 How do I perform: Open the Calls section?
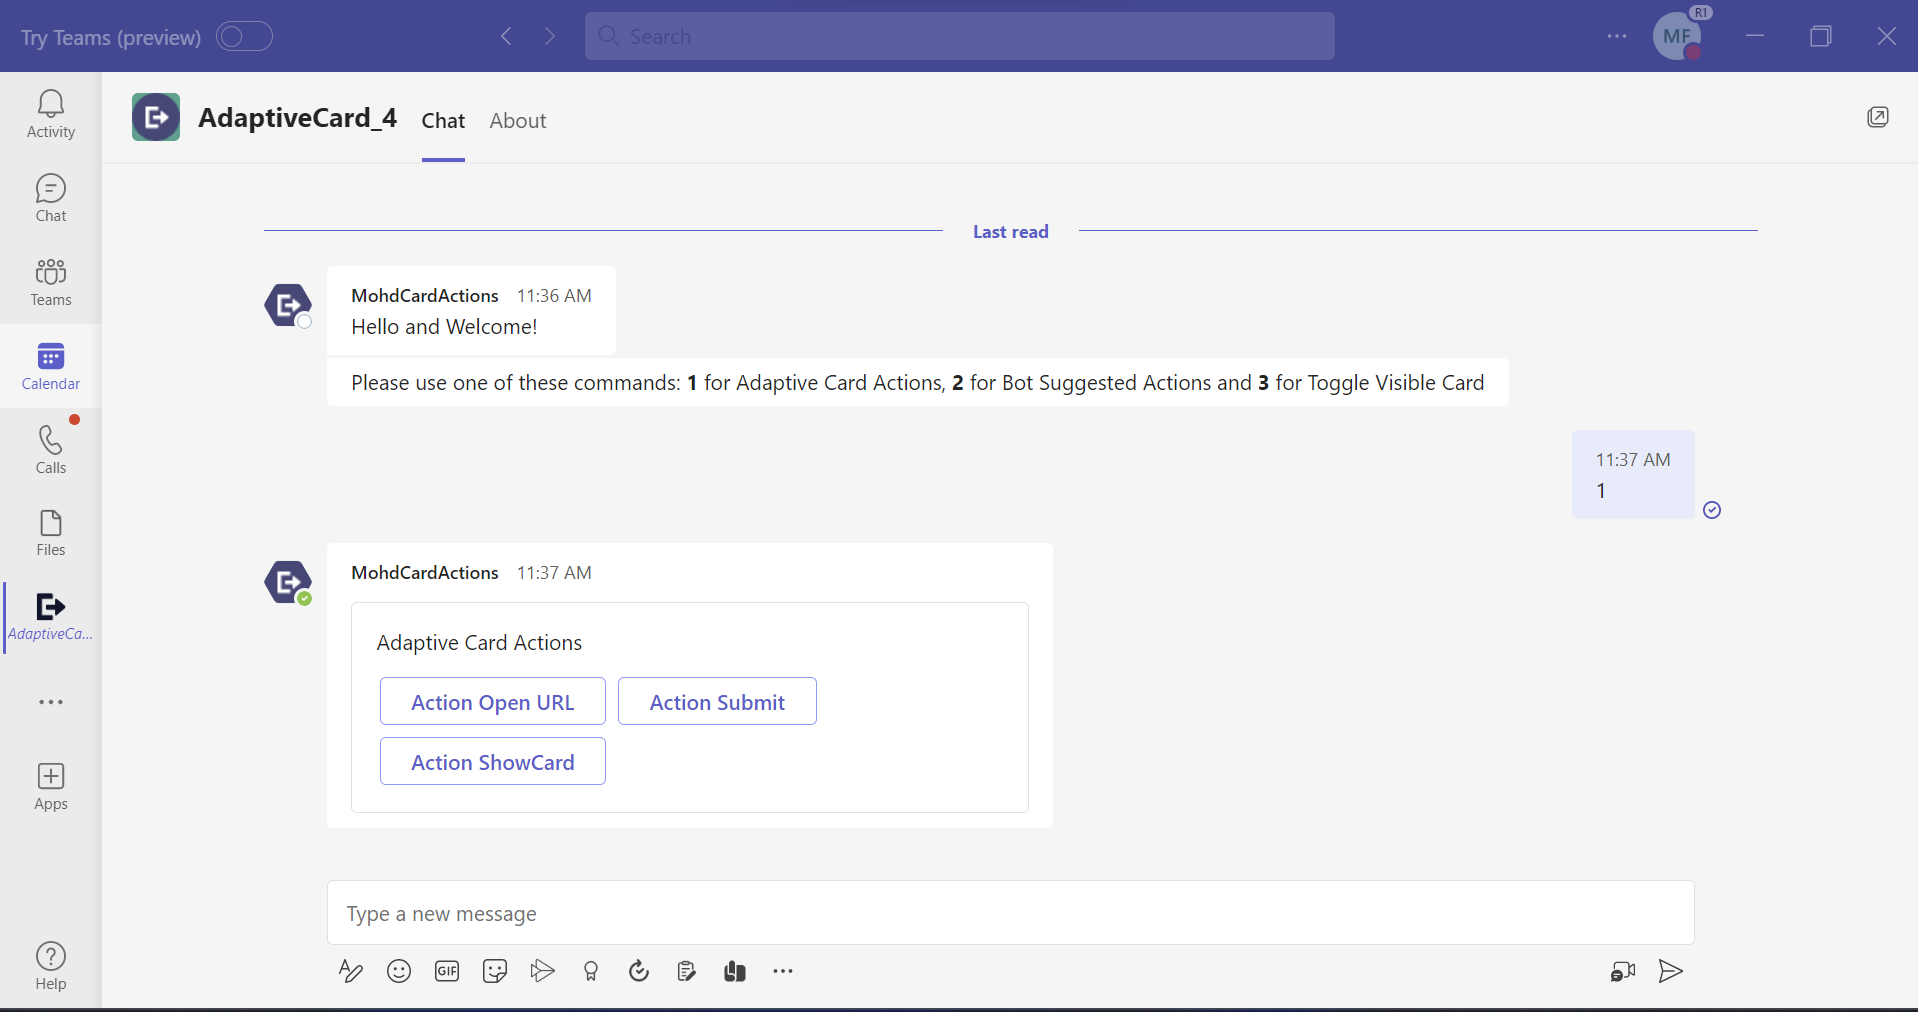51,450
